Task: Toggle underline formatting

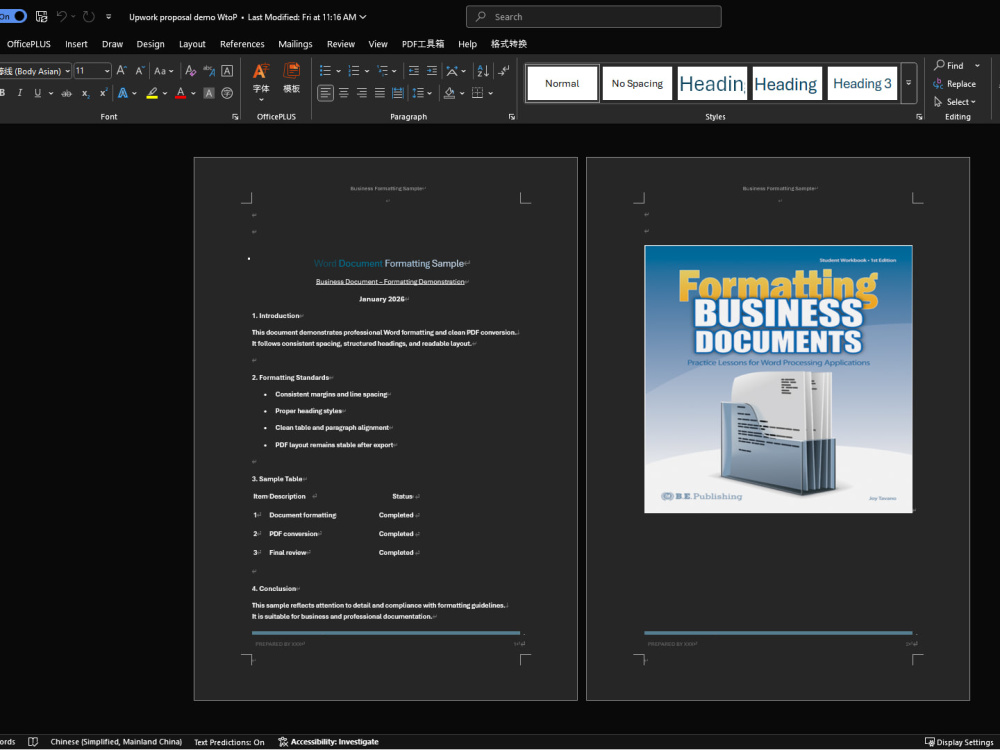Action: [38, 93]
